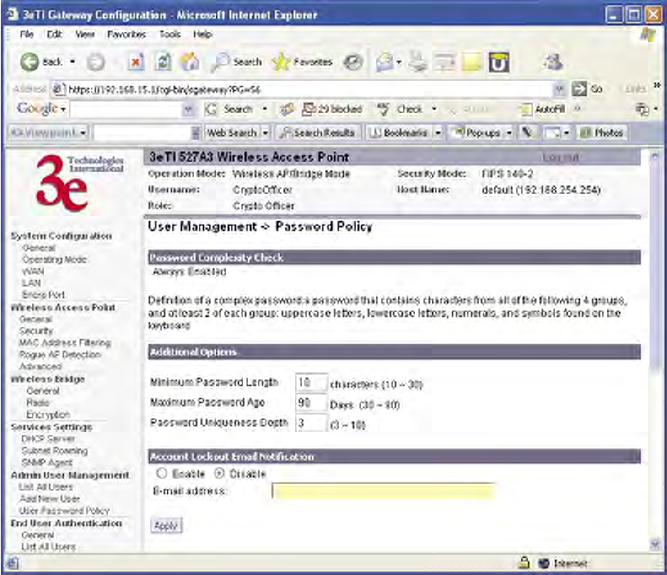Image resolution: width=667 pixels, height=575 pixels.
Task: Click the Go button
Action: tap(587, 89)
